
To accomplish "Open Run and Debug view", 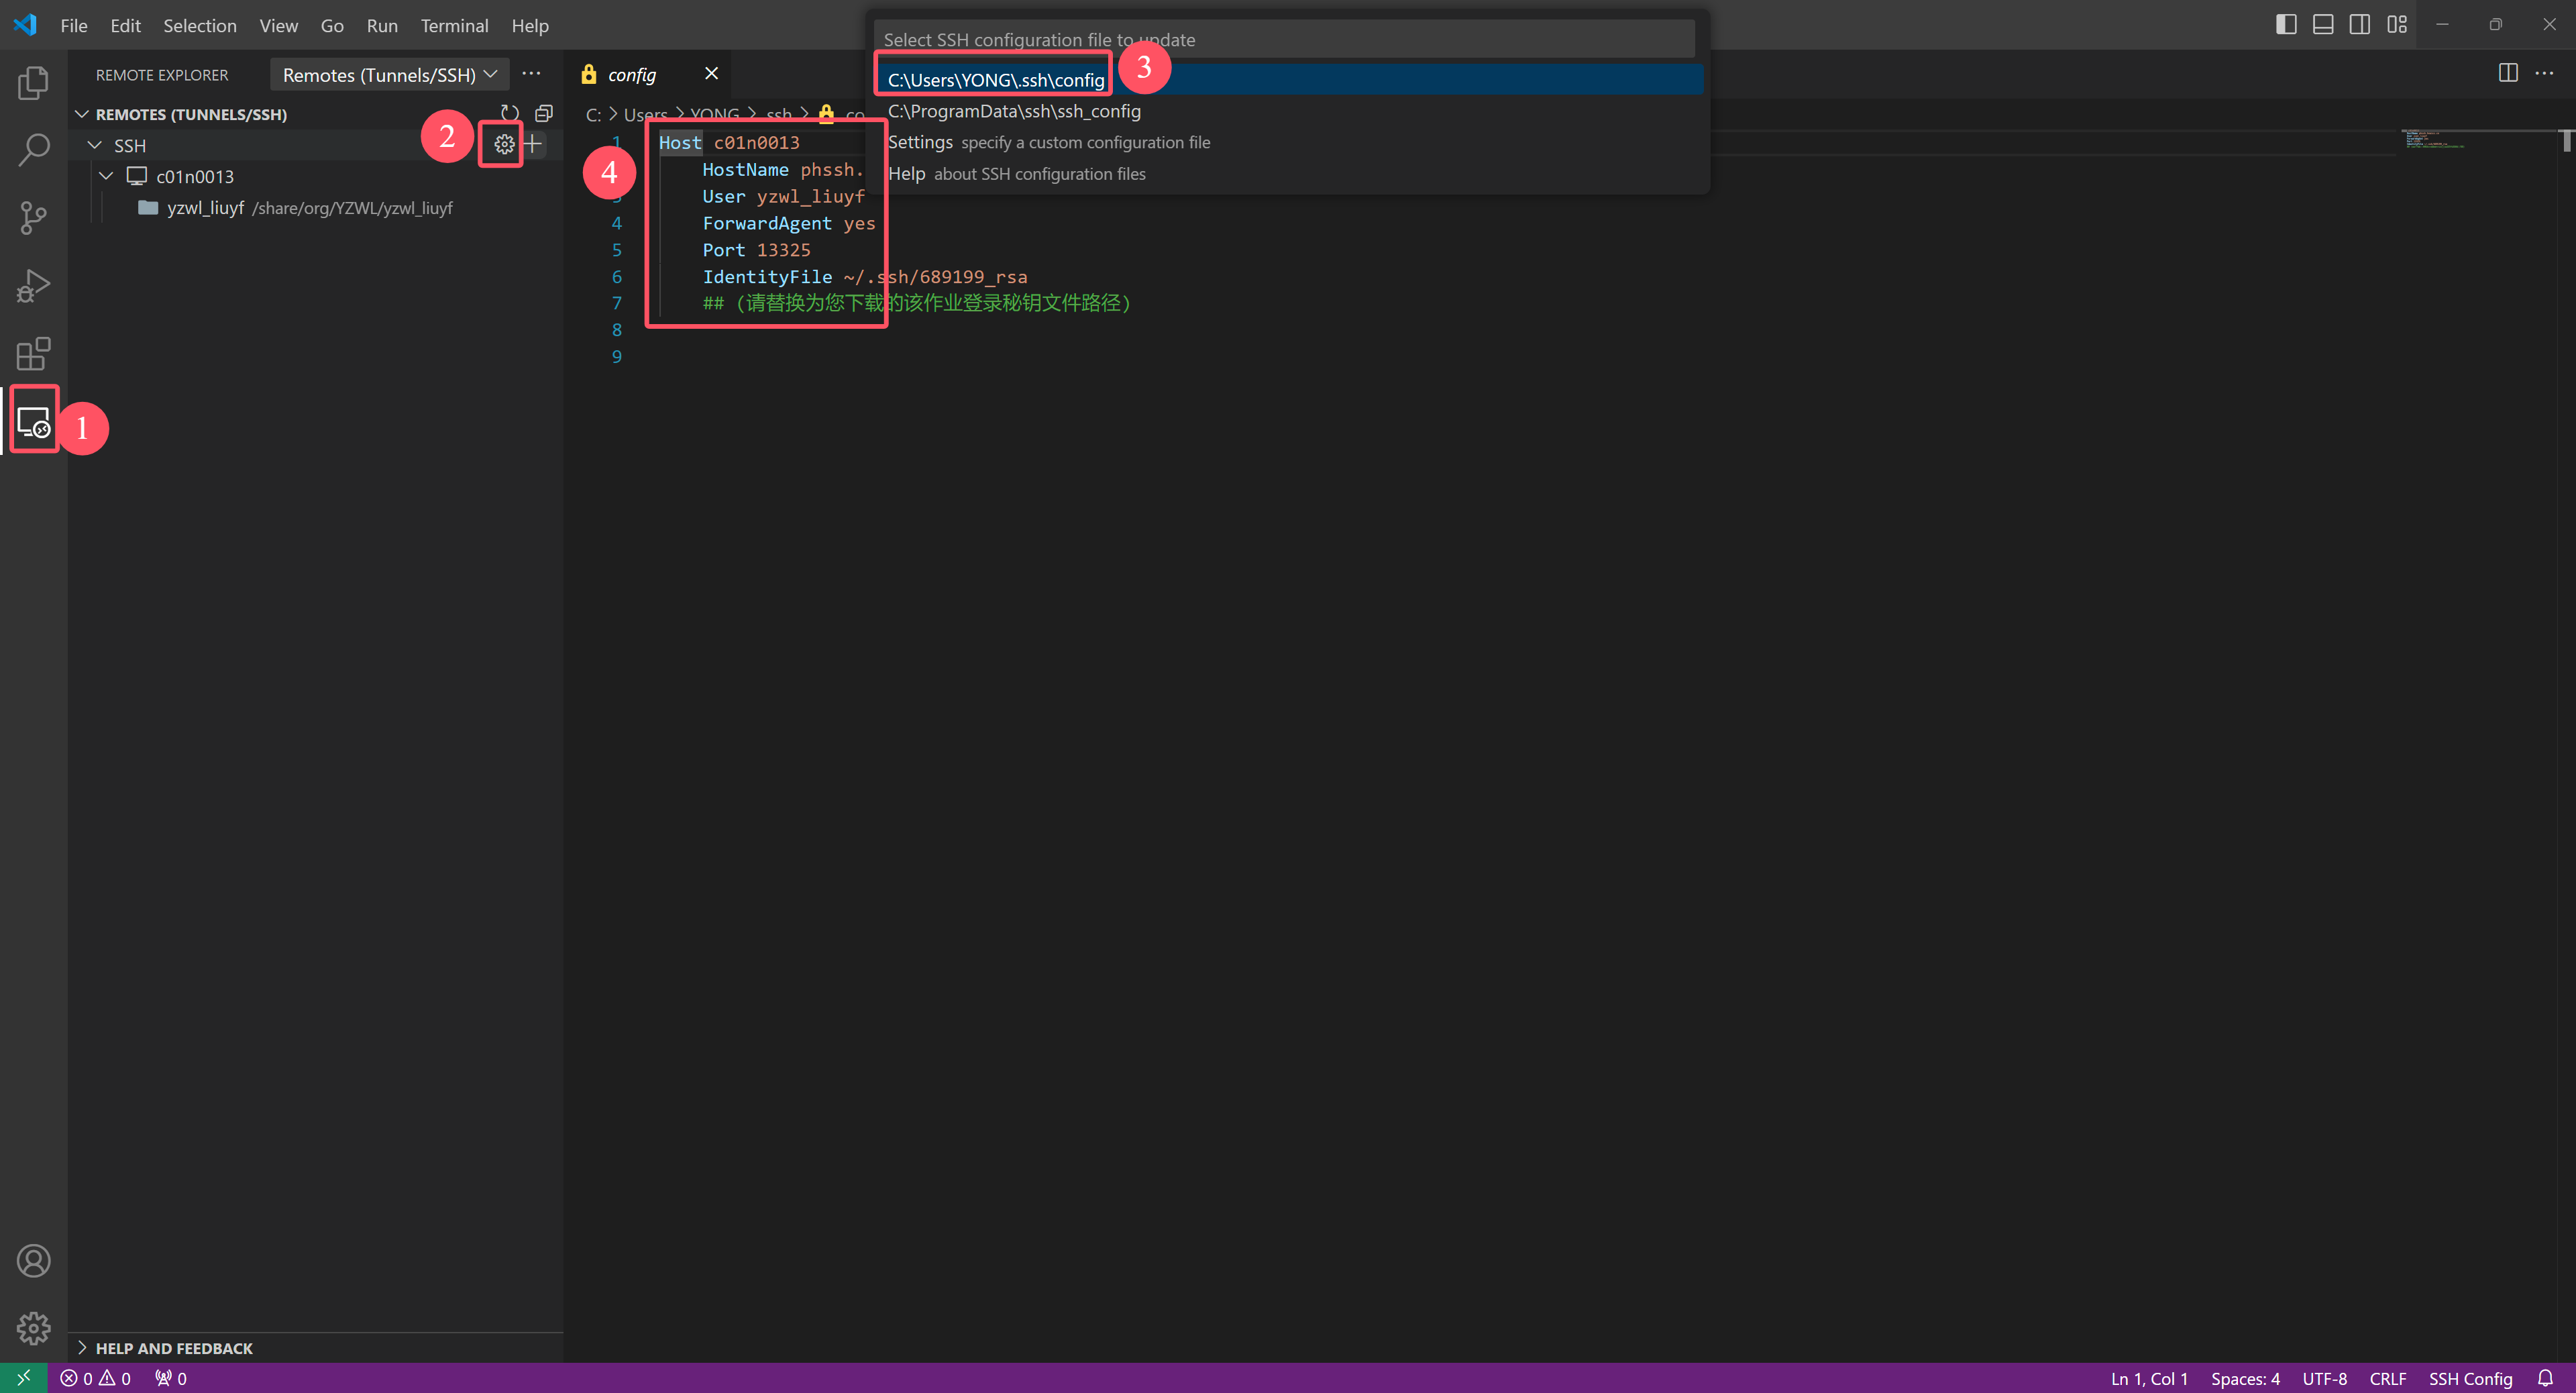I will pyautogui.click(x=33, y=286).
